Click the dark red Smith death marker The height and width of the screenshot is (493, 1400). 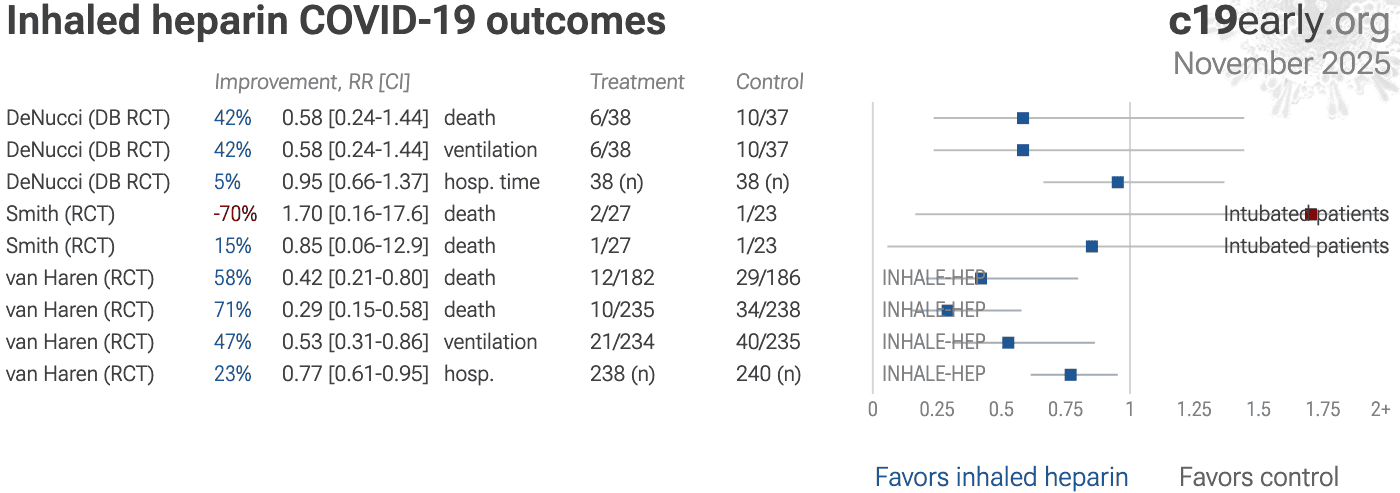[x=1311, y=214]
